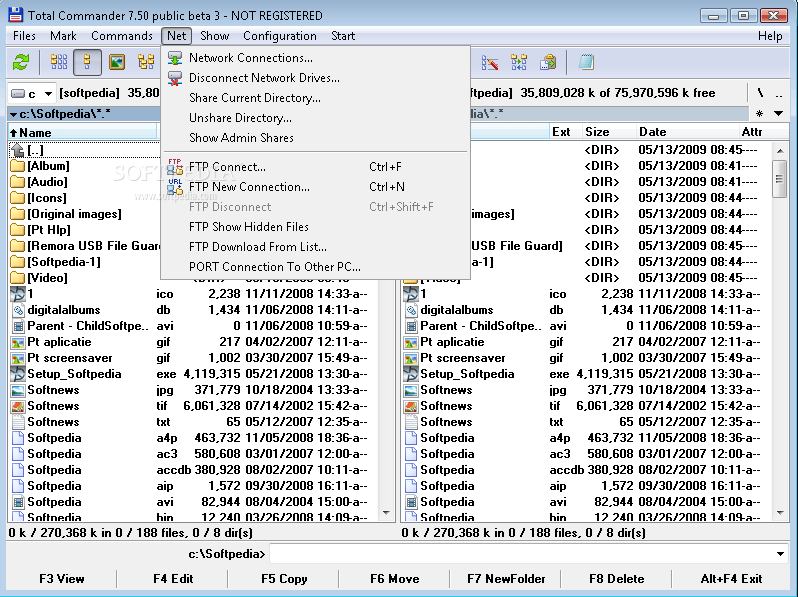Select PORT Connection To Other PC entry
The height and width of the screenshot is (597, 798).
coord(315,267)
